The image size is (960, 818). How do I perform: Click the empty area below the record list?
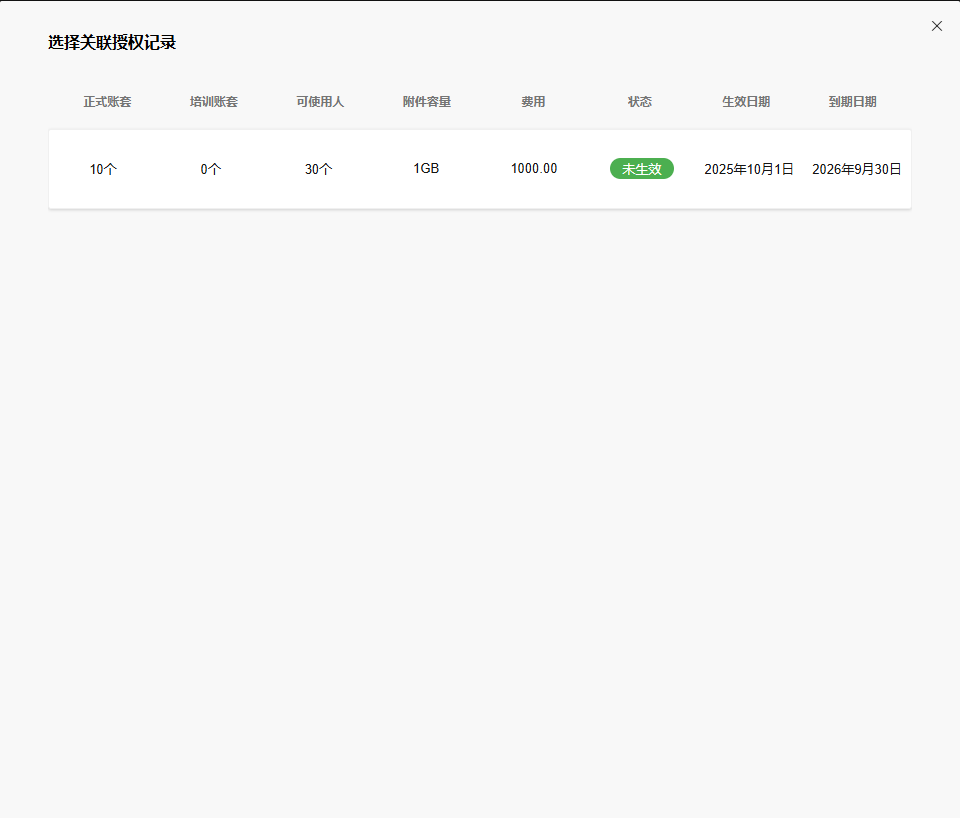click(x=480, y=500)
